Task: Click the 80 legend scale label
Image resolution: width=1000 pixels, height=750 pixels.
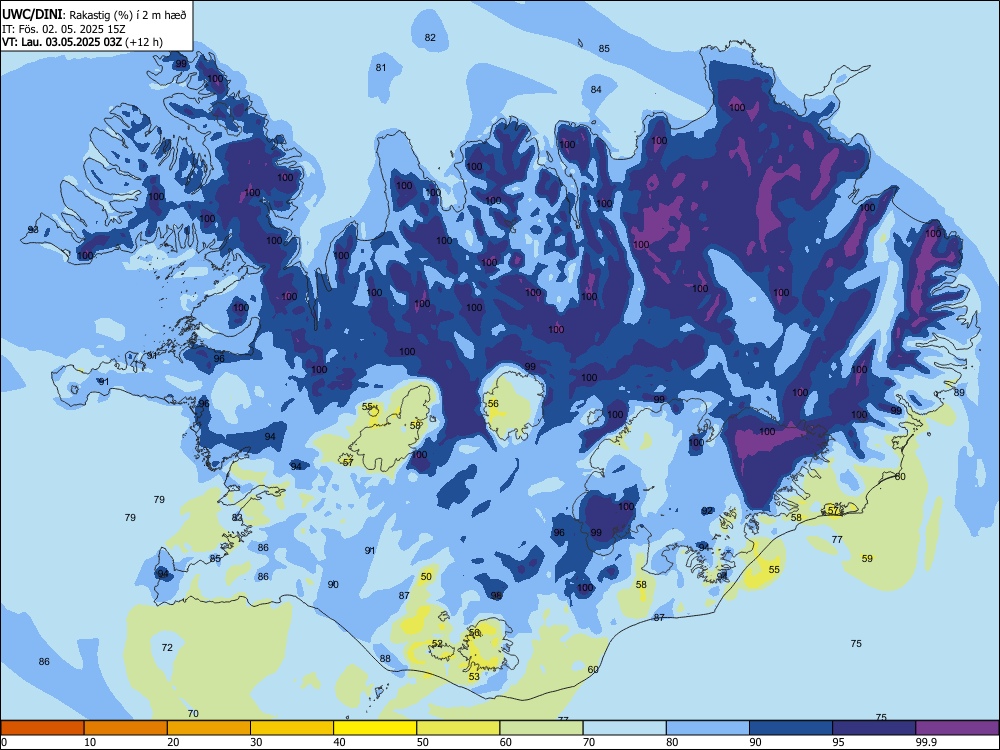Action: pyautogui.click(x=672, y=742)
